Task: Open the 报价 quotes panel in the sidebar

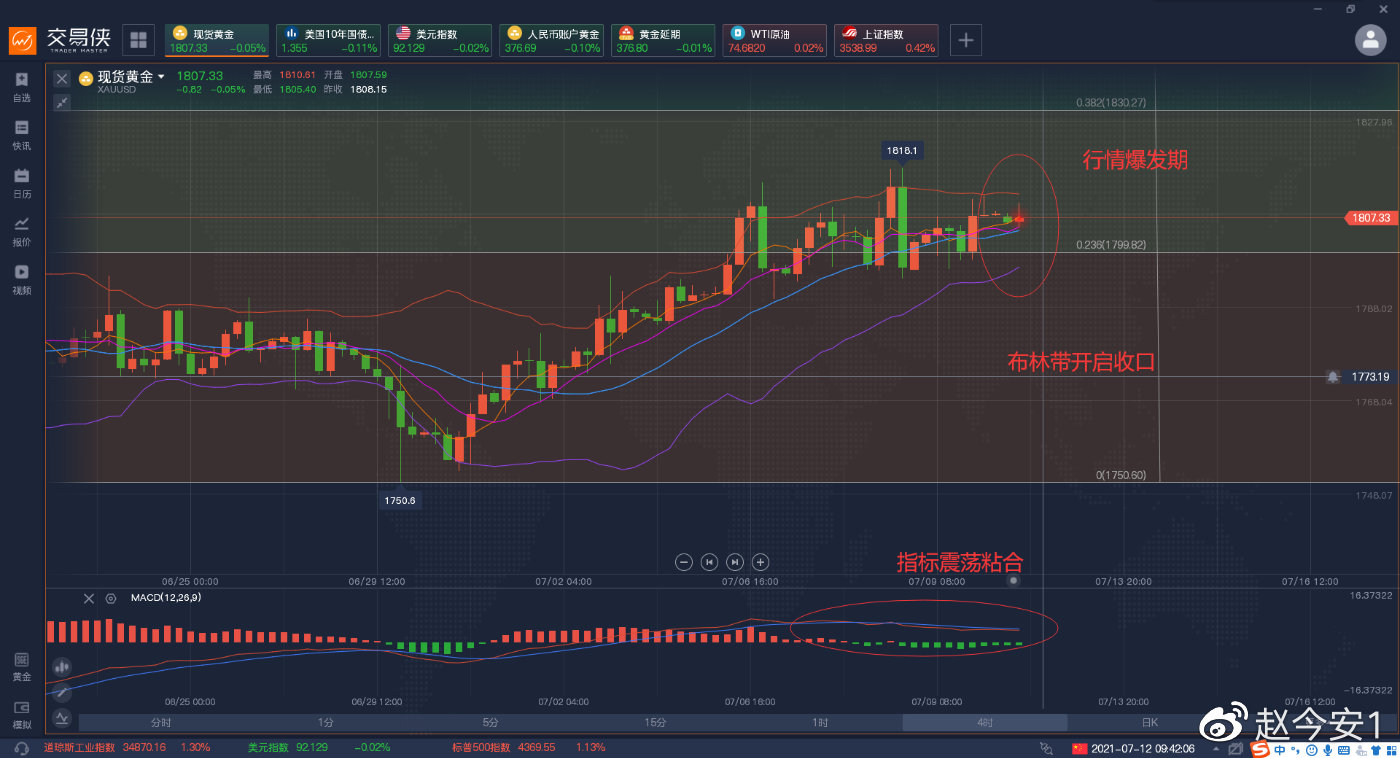Action: (x=21, y=231)
